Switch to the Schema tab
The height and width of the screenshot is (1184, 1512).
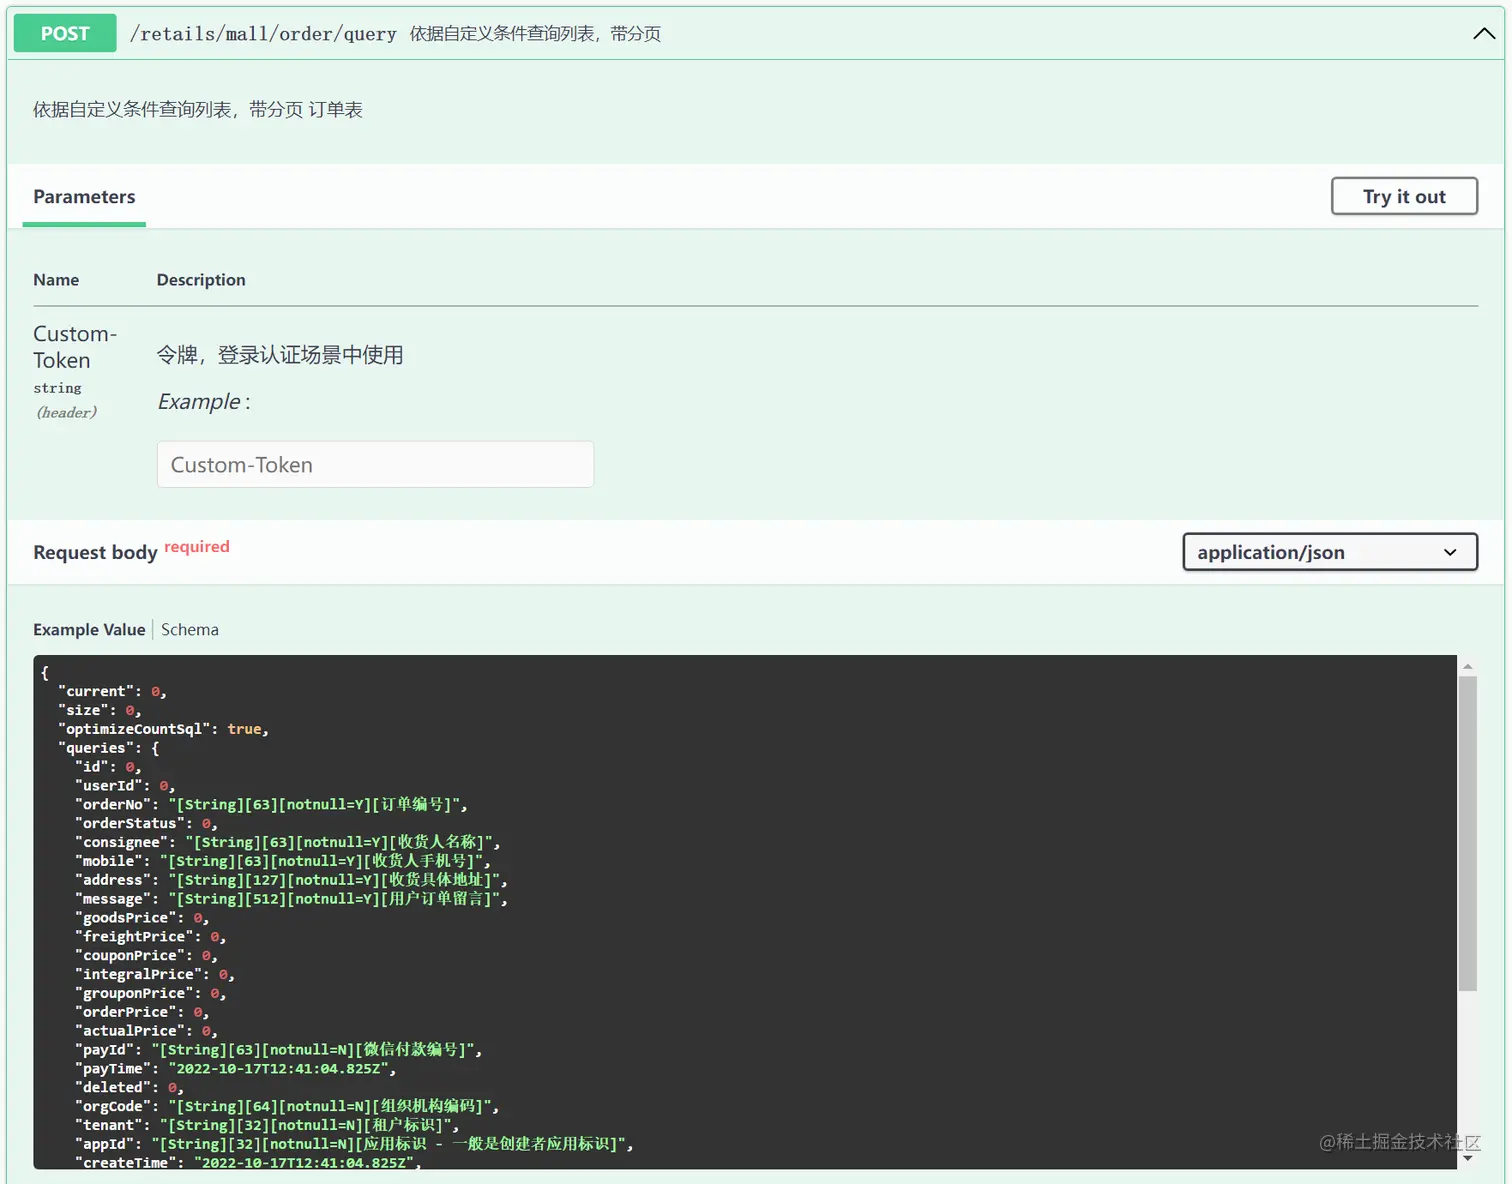click(190, 630)
